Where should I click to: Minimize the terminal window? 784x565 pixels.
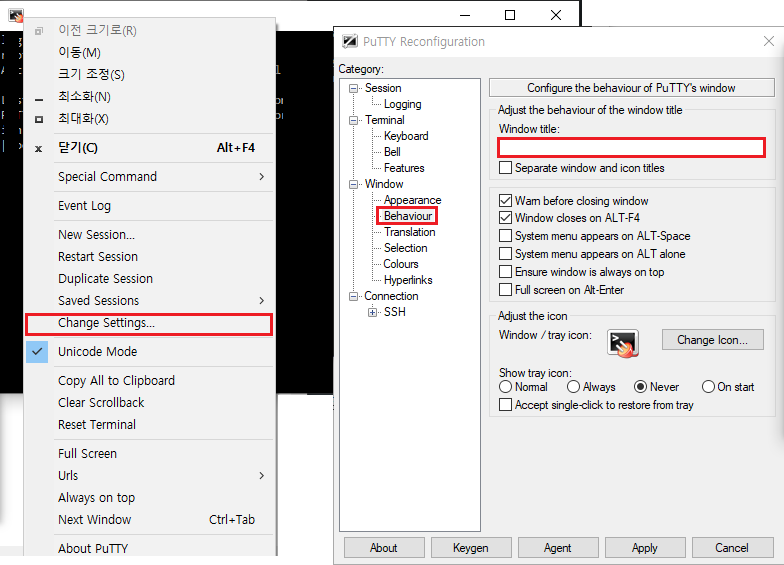click(465, 15)
